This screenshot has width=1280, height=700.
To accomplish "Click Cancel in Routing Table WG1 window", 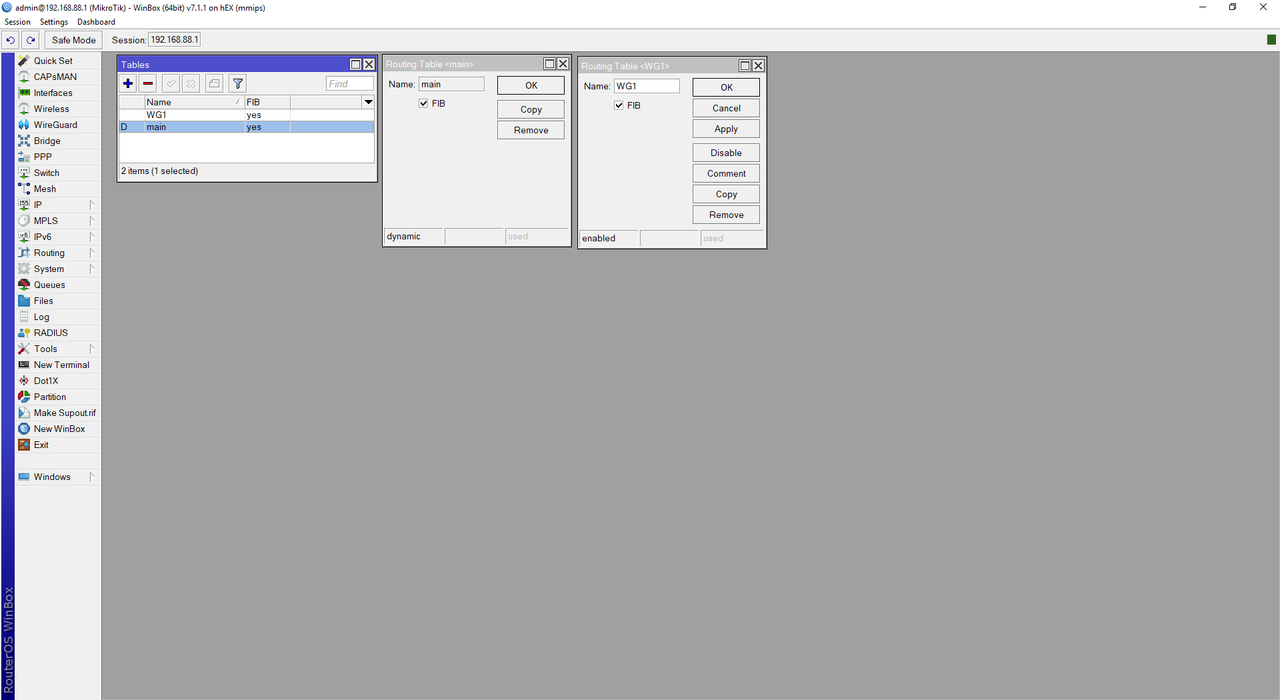I will click(726, 109).
